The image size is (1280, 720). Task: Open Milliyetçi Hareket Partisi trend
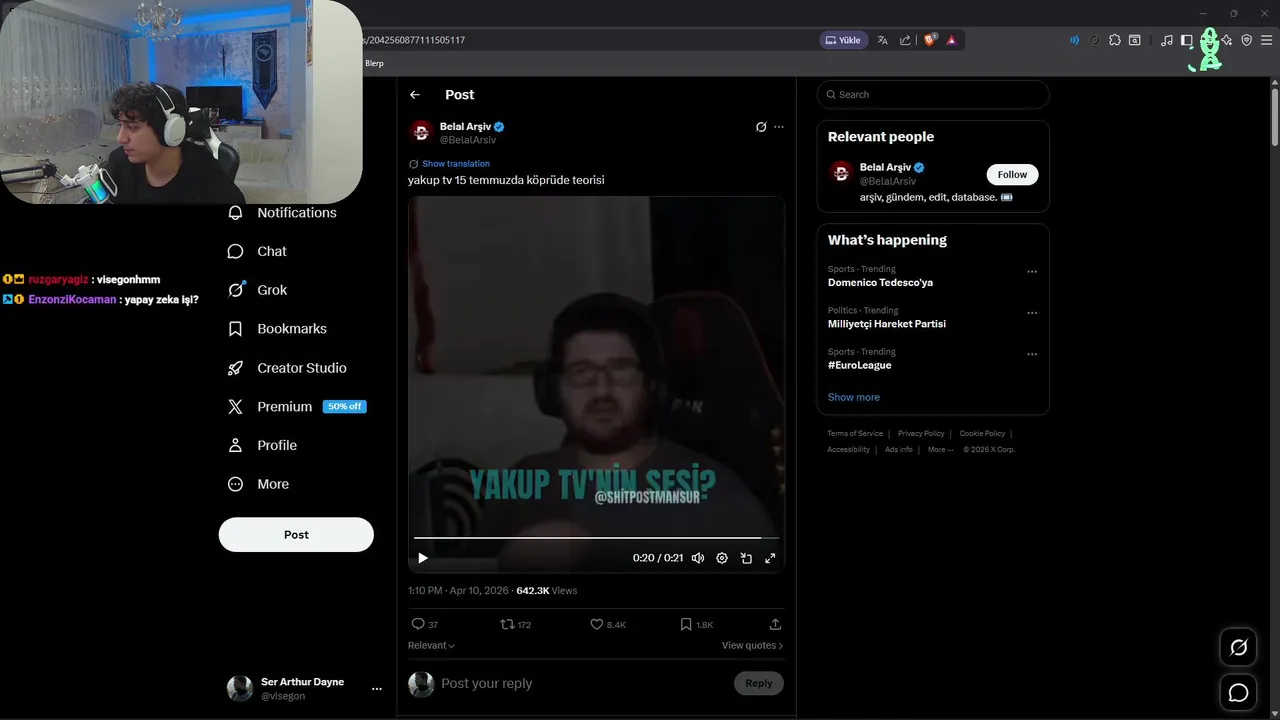point(886,324)
